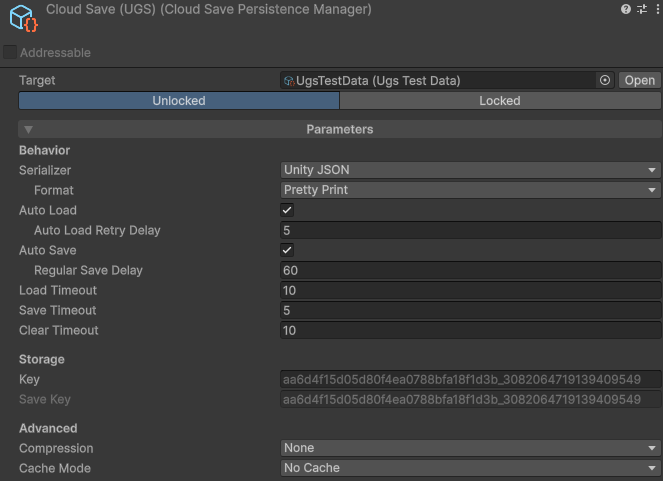Click the Cloud Save (UGS) title text
The height and width of the screenshot is (481, 663).
pyautogui.click(x=208, y=9)
